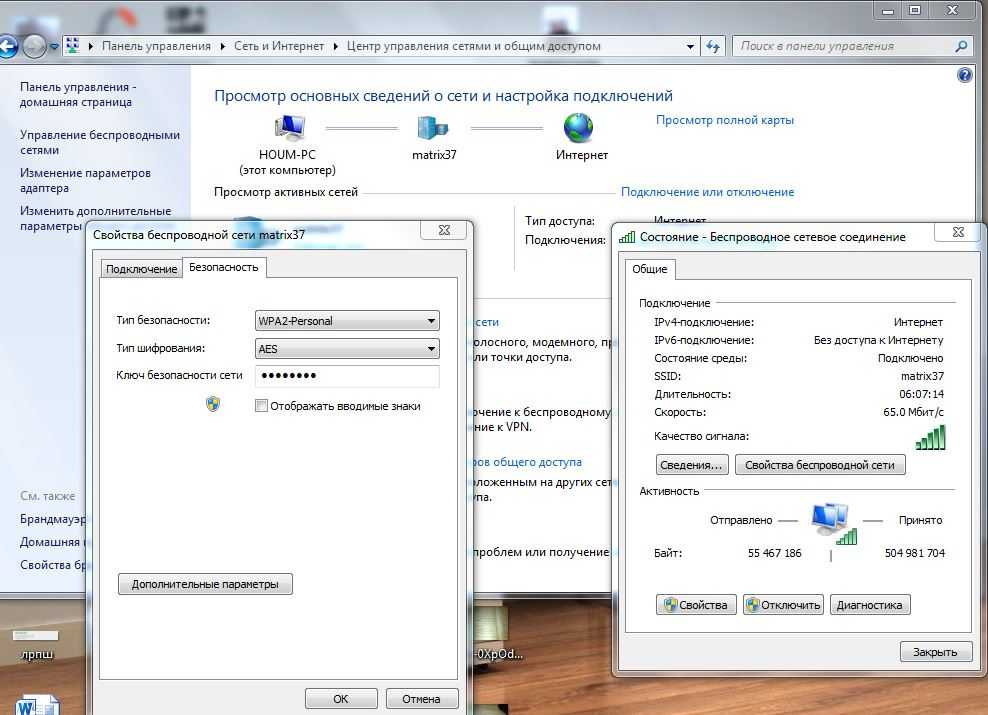
Task: Select the Общие tab
Action: click(650, 269)
